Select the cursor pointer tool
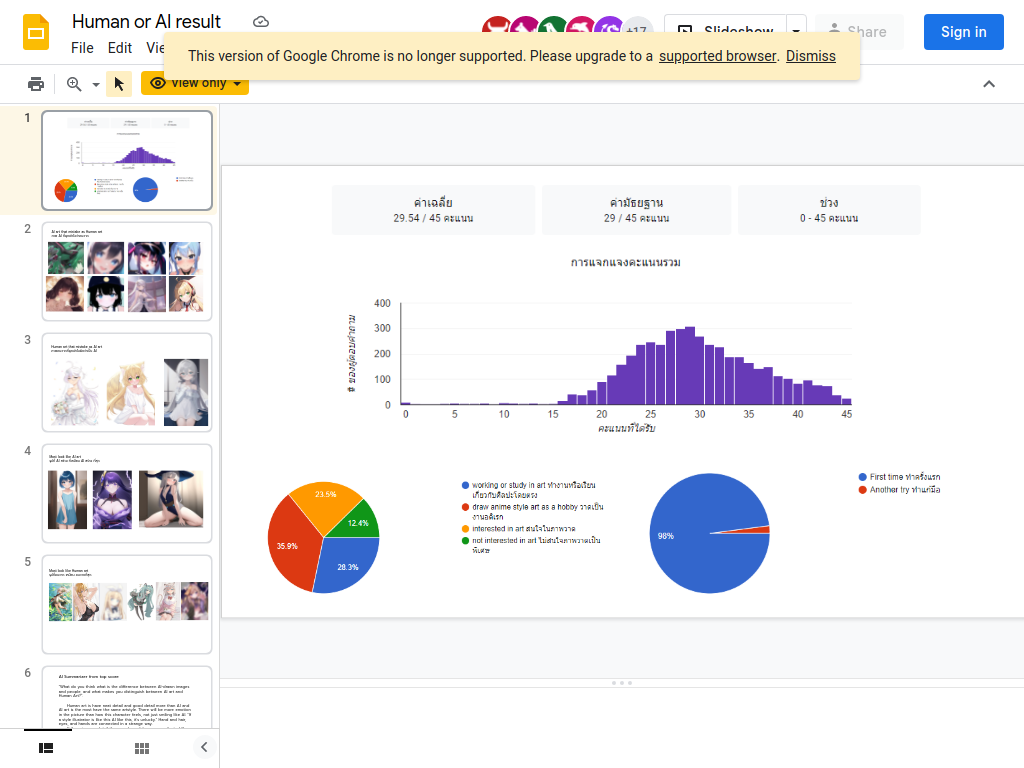Viewport: 1024px width, 768px height. [119, 84]
